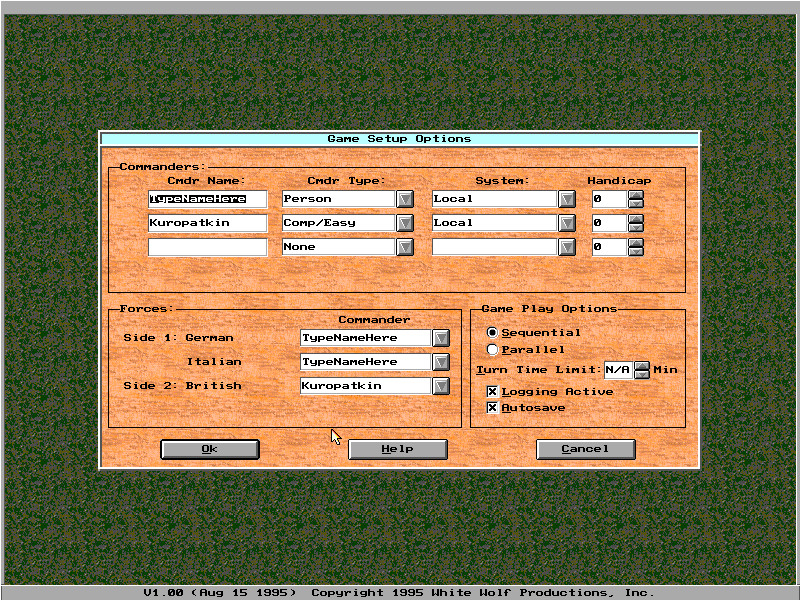Screen dimensions: 800x600
Task: Click the Ok button
Action: point(210,449)
